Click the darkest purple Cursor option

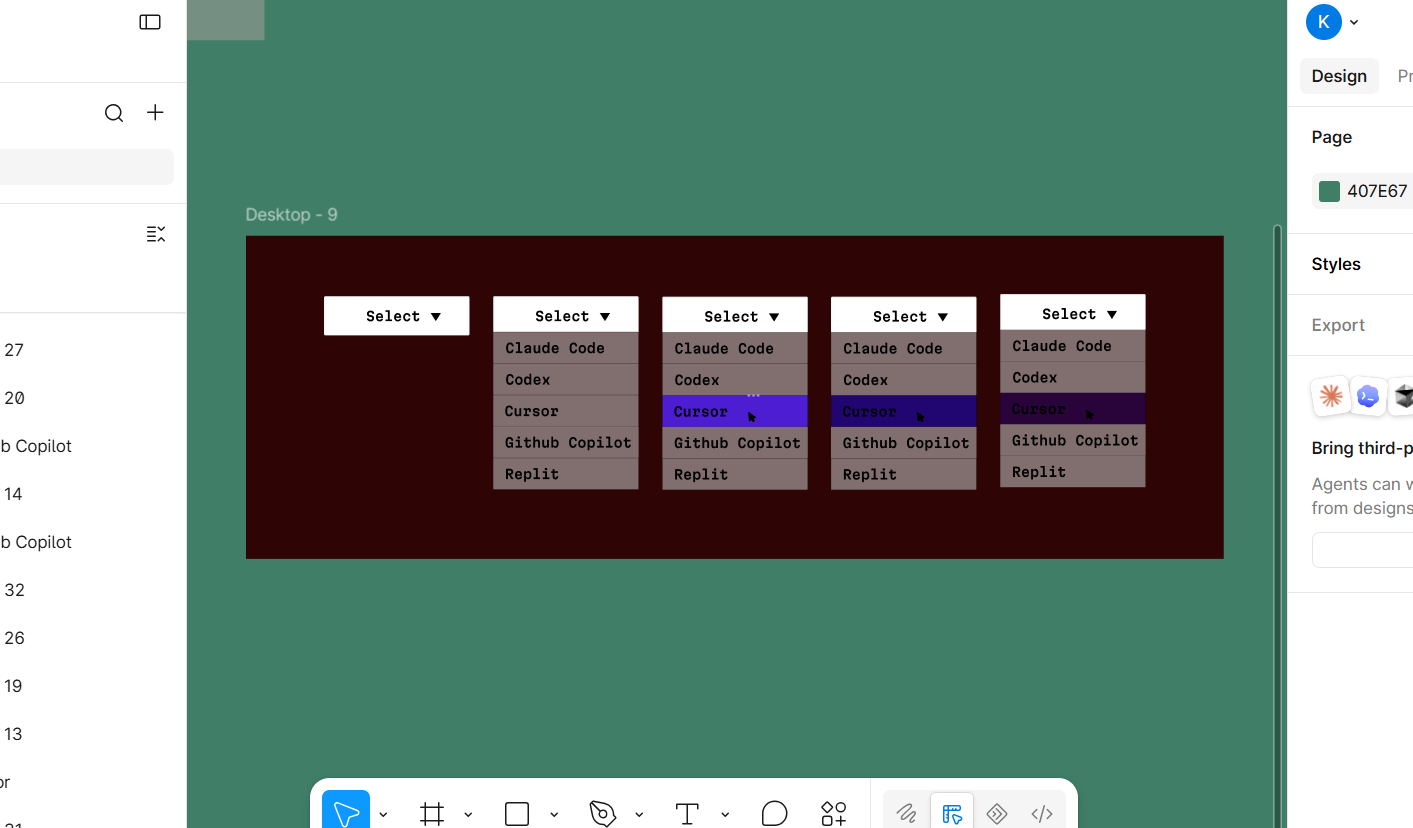1072,408
